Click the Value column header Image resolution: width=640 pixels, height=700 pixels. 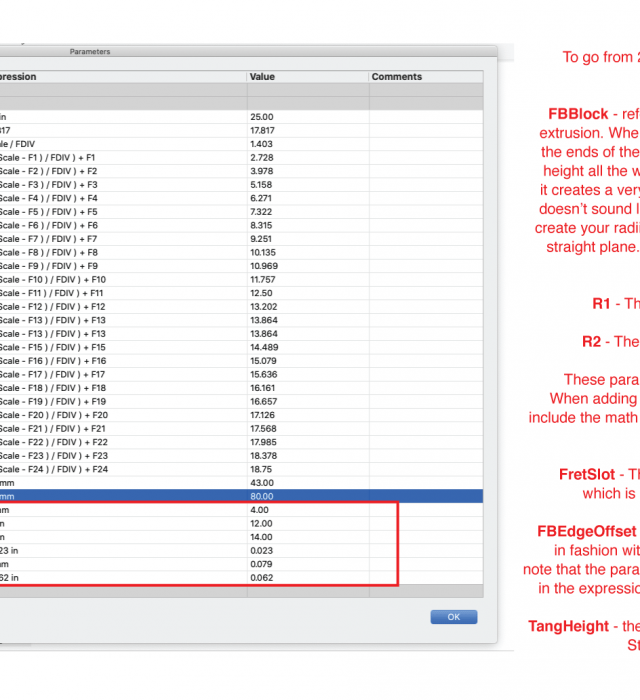[x=307, y=77]
